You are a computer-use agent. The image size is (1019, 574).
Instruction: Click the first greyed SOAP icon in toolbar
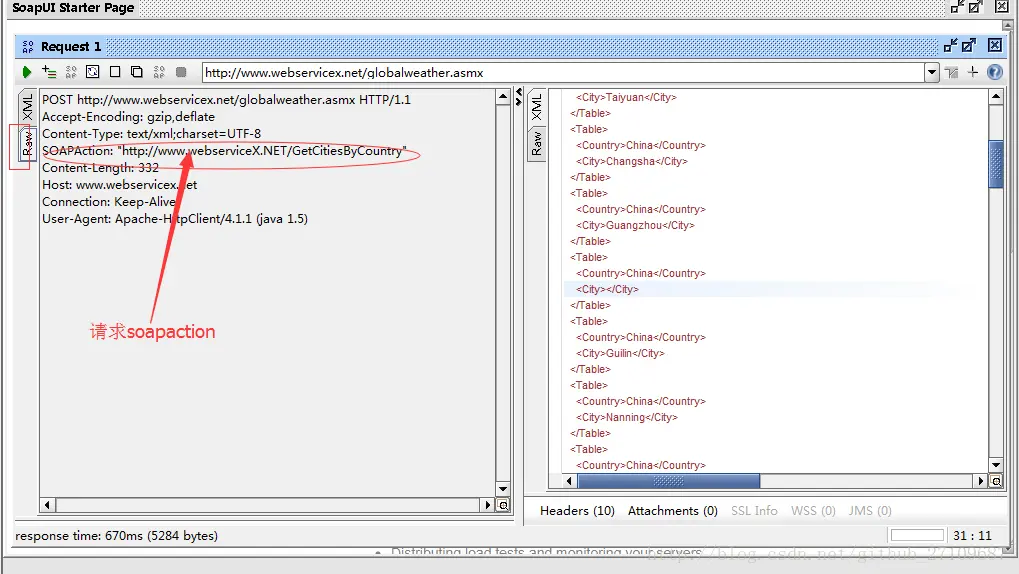pos(71,72)
